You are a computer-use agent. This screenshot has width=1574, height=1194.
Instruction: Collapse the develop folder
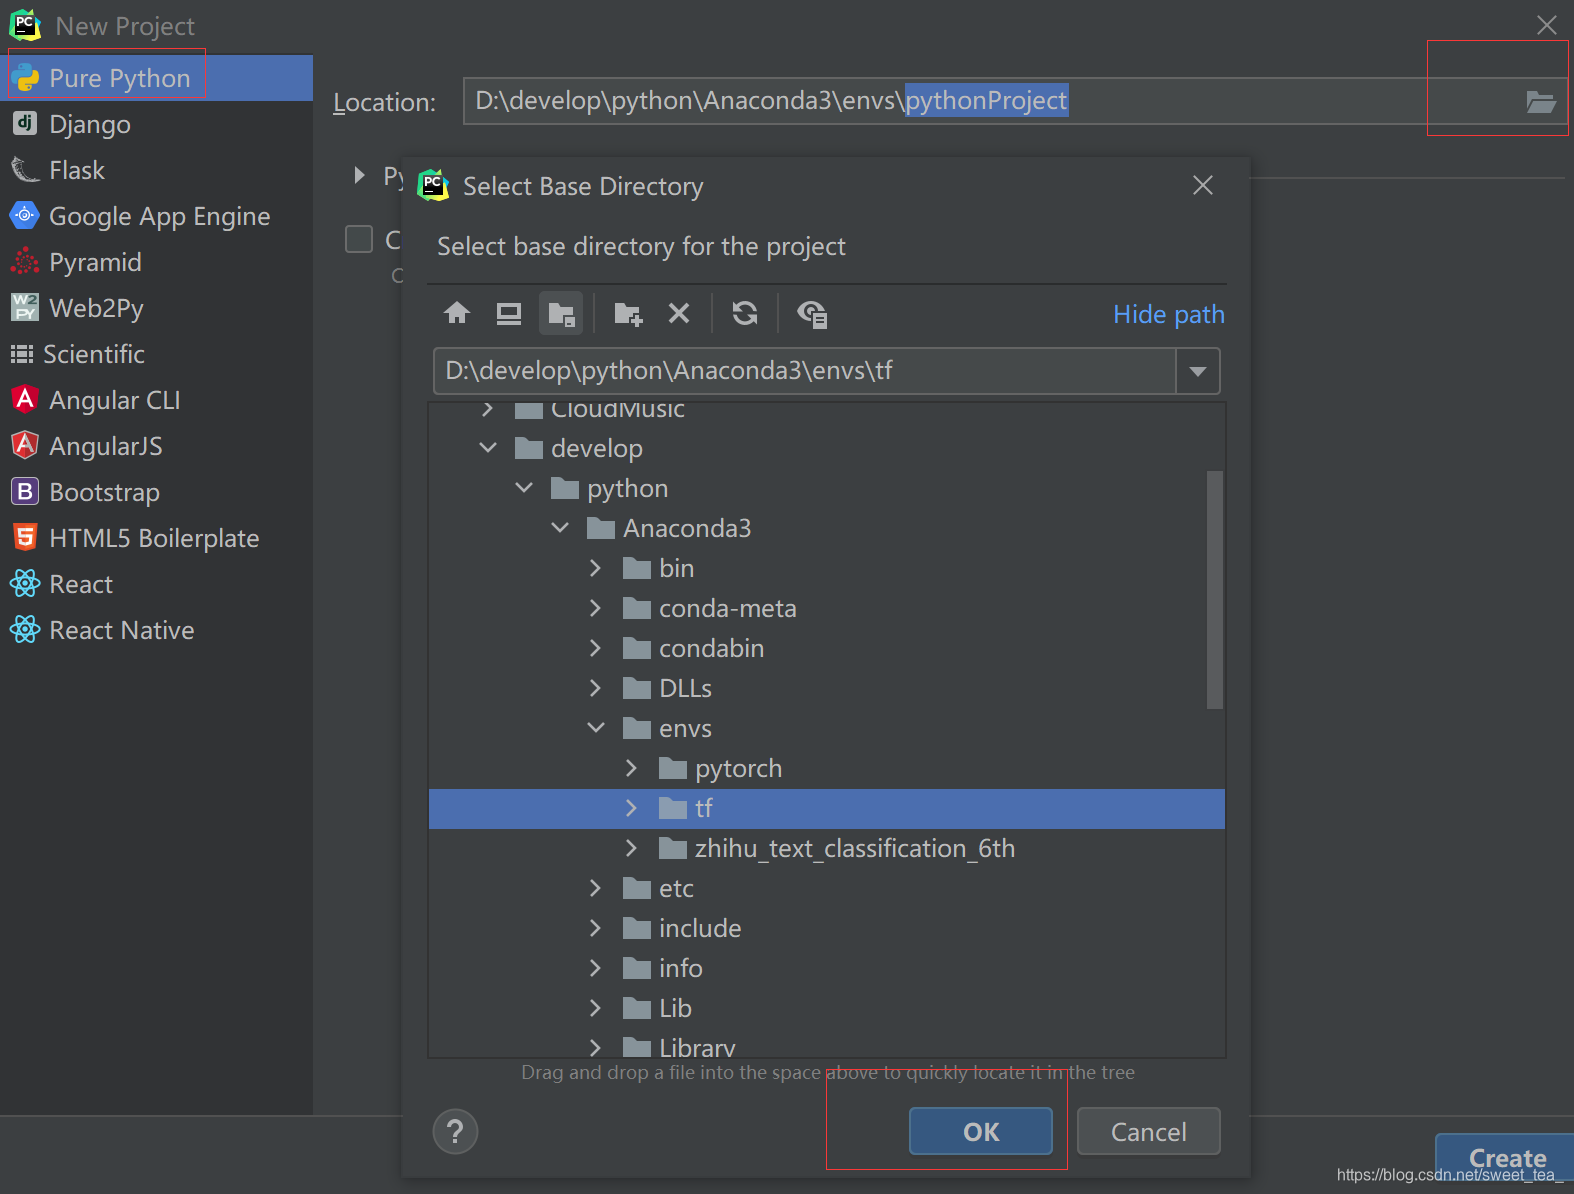click(488, 448)
